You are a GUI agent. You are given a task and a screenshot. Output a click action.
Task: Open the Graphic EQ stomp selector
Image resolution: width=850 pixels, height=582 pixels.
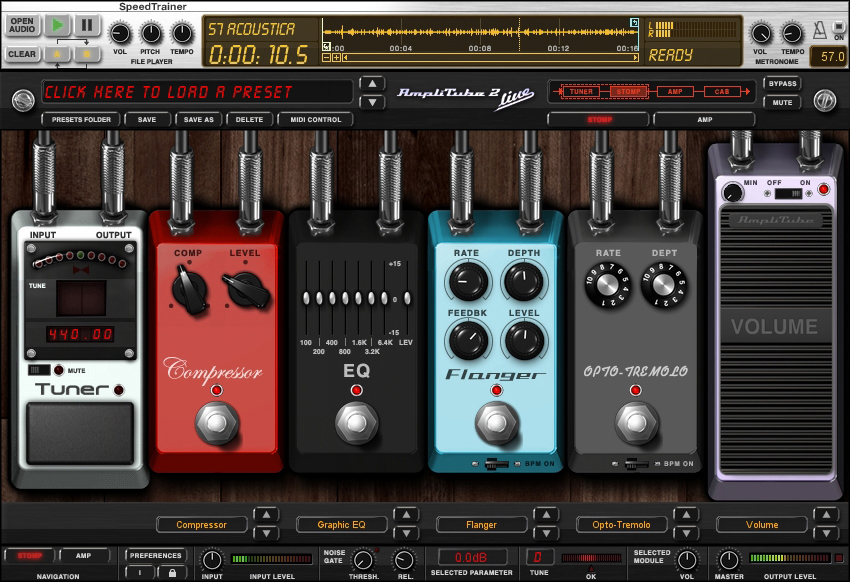(x=342, y=525)
